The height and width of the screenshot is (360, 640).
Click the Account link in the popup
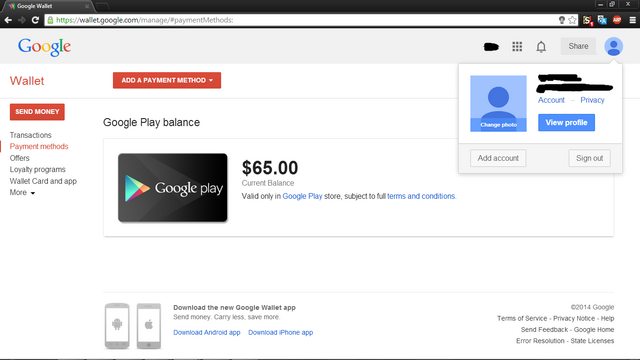coord(551,100)
